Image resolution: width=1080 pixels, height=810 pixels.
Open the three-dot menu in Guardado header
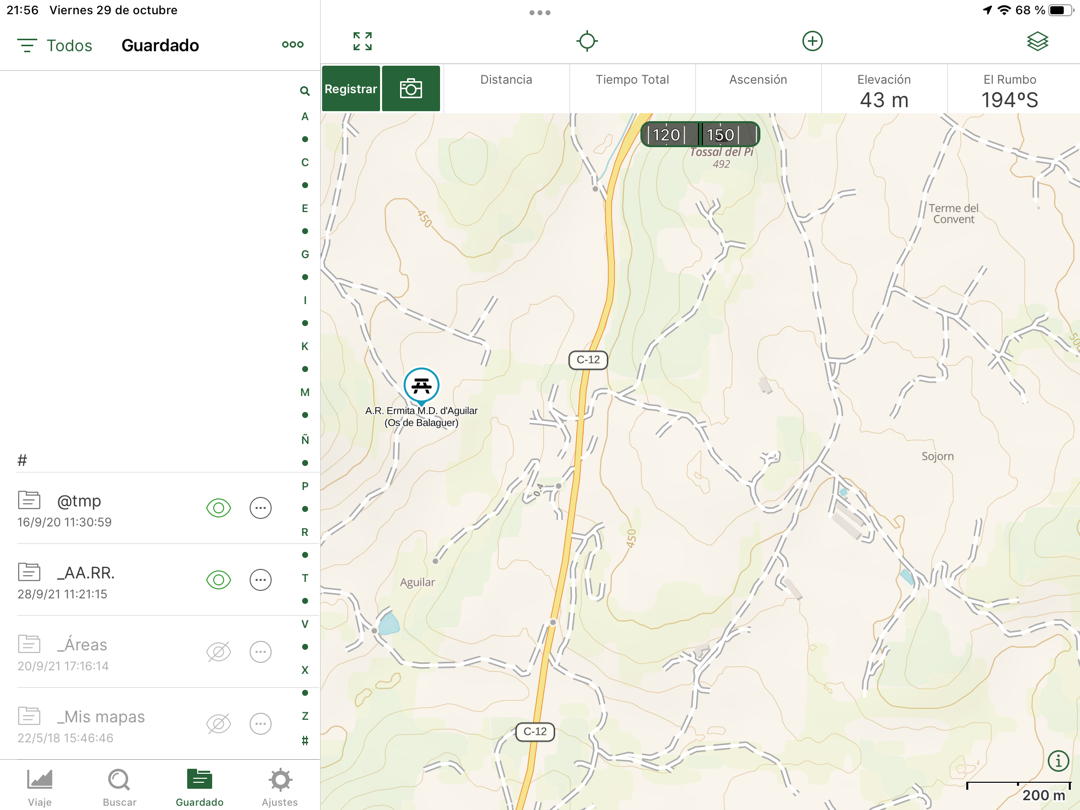(x=292, y=45)
